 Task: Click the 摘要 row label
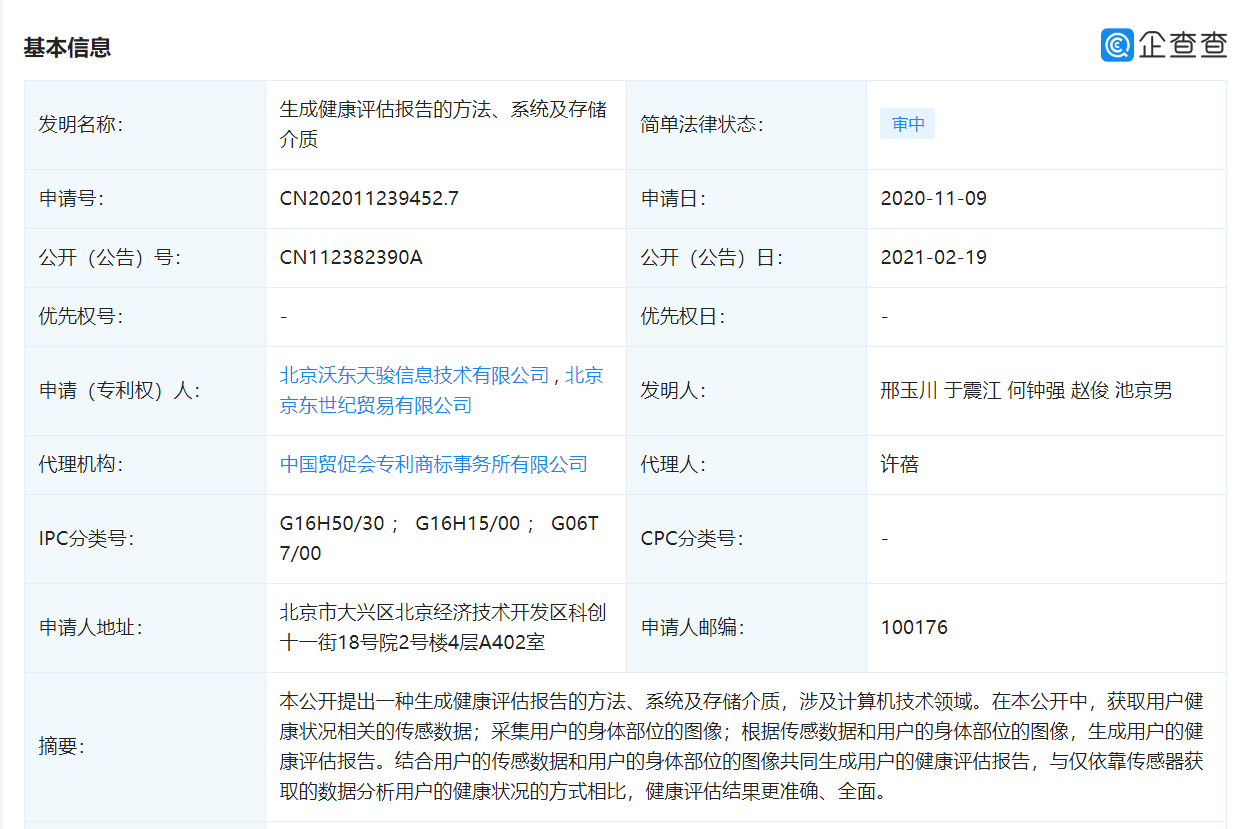tap(61, 747)
